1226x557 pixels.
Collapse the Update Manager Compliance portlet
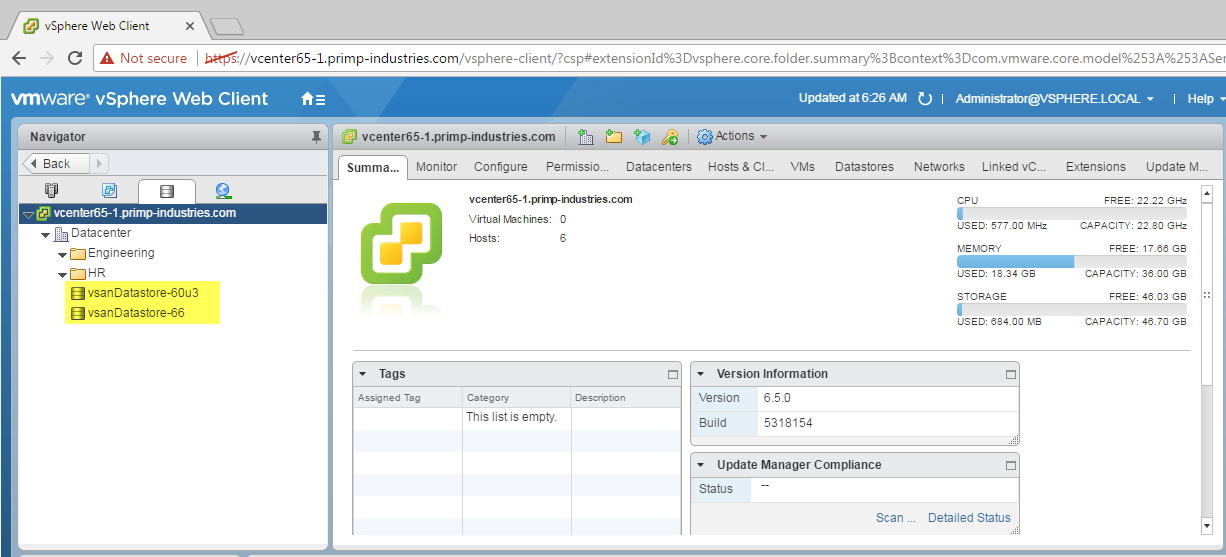click(x=701, y=465)
